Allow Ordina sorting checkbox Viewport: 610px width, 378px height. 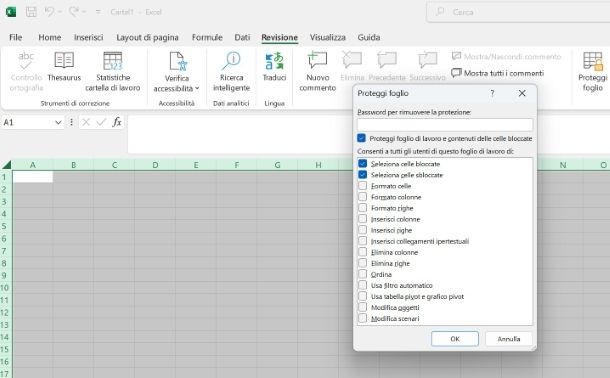pos(363,274)
